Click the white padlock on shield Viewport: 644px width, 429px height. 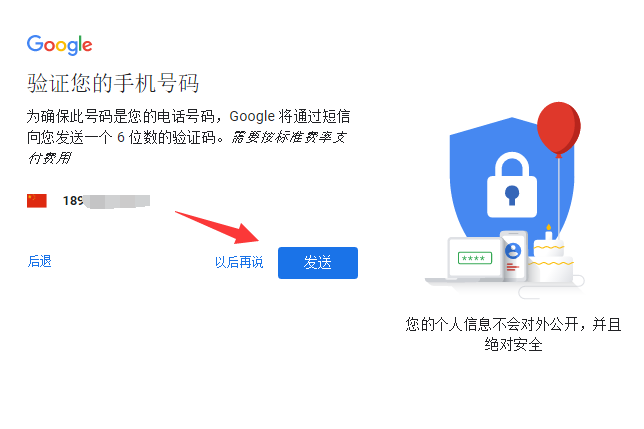tap(512, 185)
